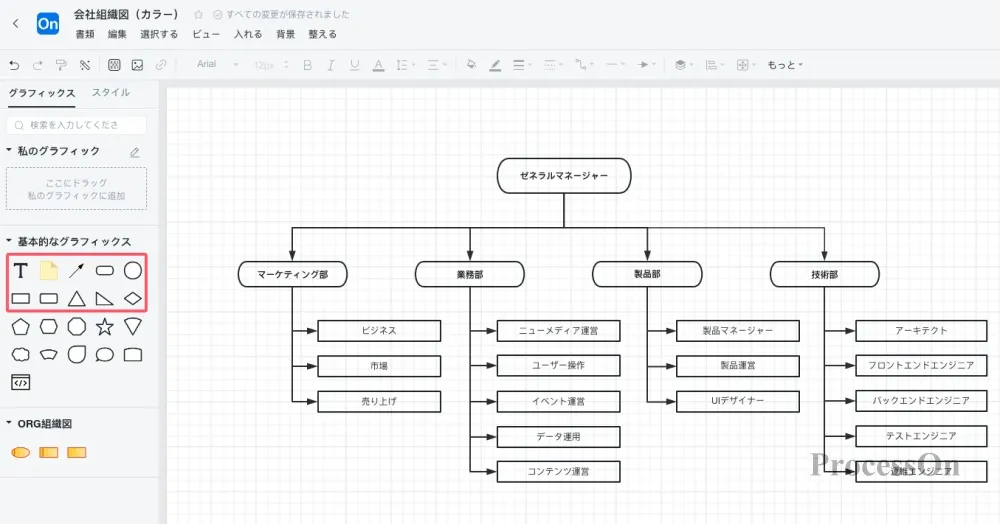1000x524 pixels.
Task: Open the fill color bucket
Action: (x=471, y=64)
